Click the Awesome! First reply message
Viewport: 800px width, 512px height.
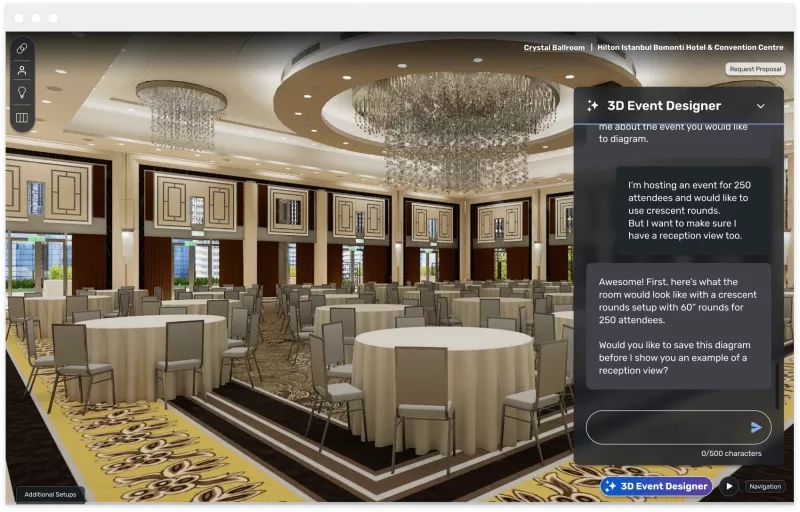pyautogui.click(x=678, y=326)
